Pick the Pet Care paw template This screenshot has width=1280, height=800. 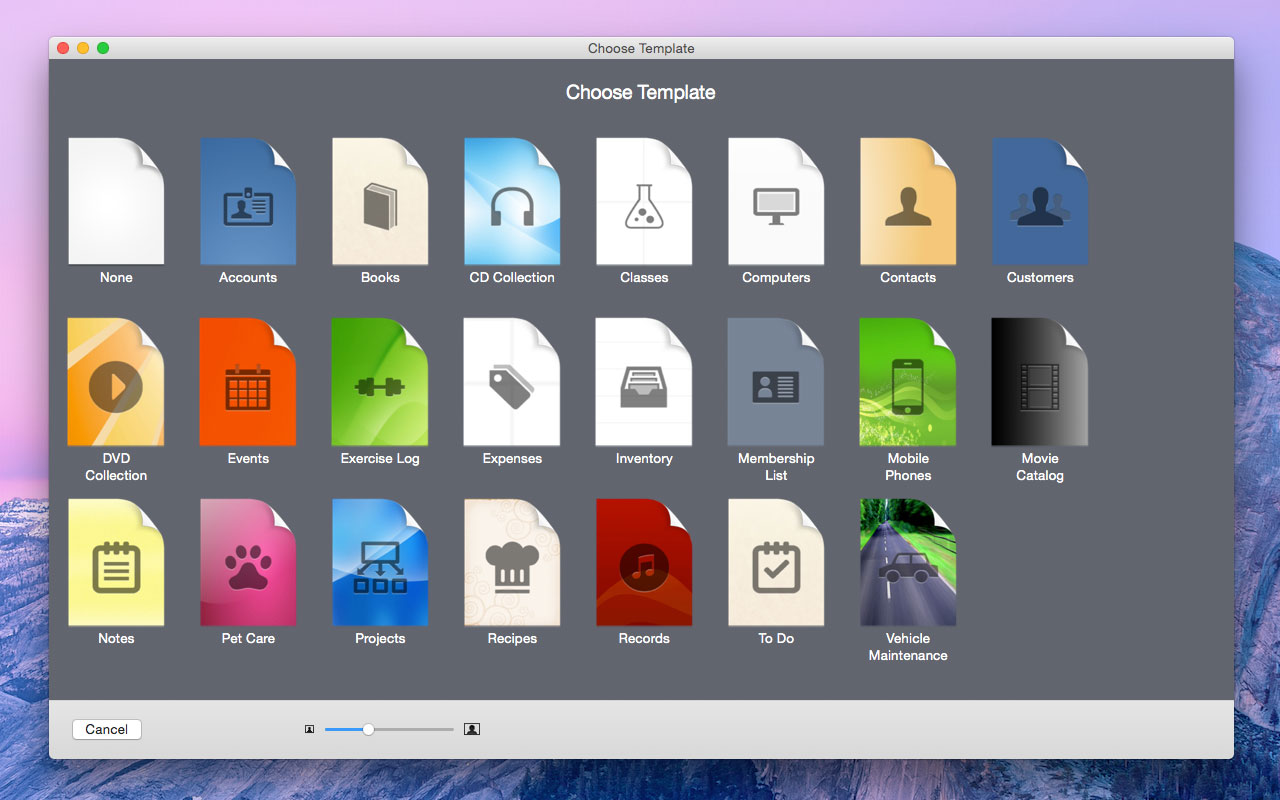click(x=248, y=562)
